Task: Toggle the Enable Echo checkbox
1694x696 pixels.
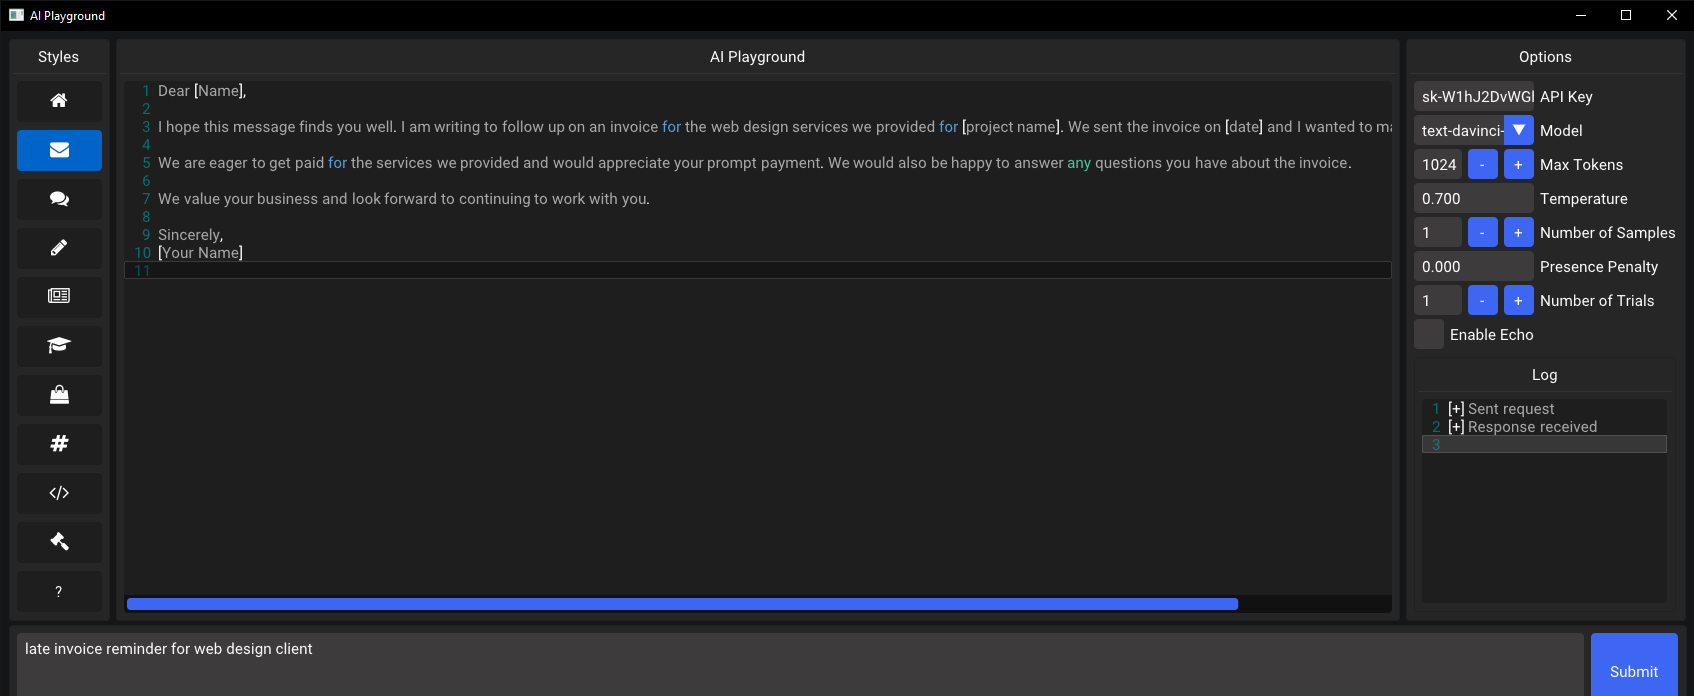Action: (x=1429, y=334)
